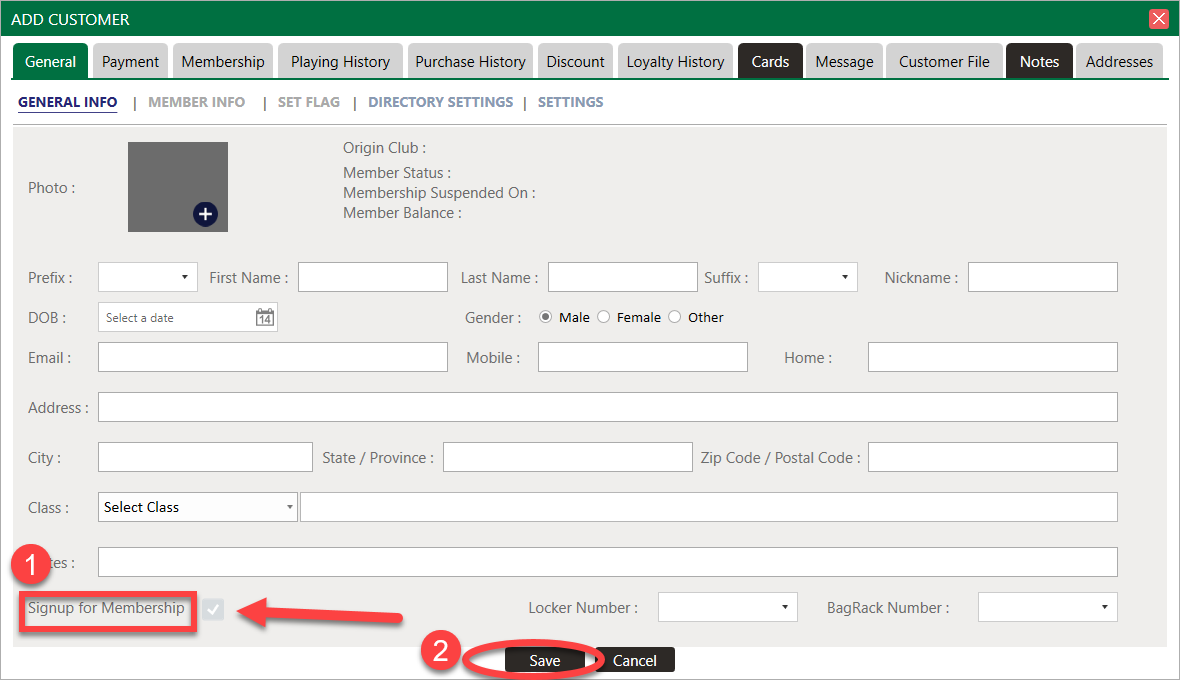Open the Select Class dropdown

[198, 507]
